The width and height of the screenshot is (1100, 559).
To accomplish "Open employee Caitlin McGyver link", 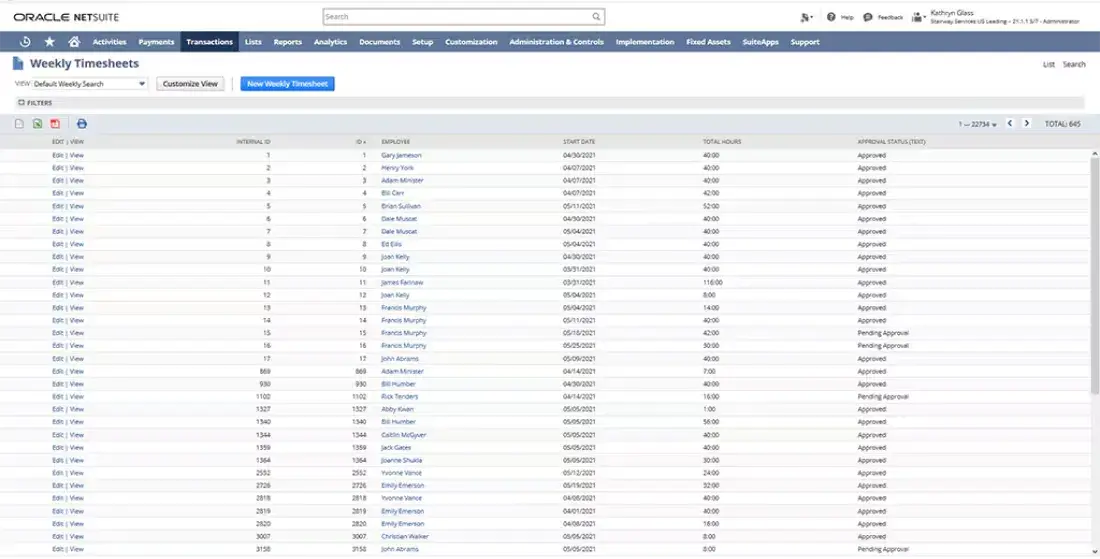I will [x=403, y=435].
